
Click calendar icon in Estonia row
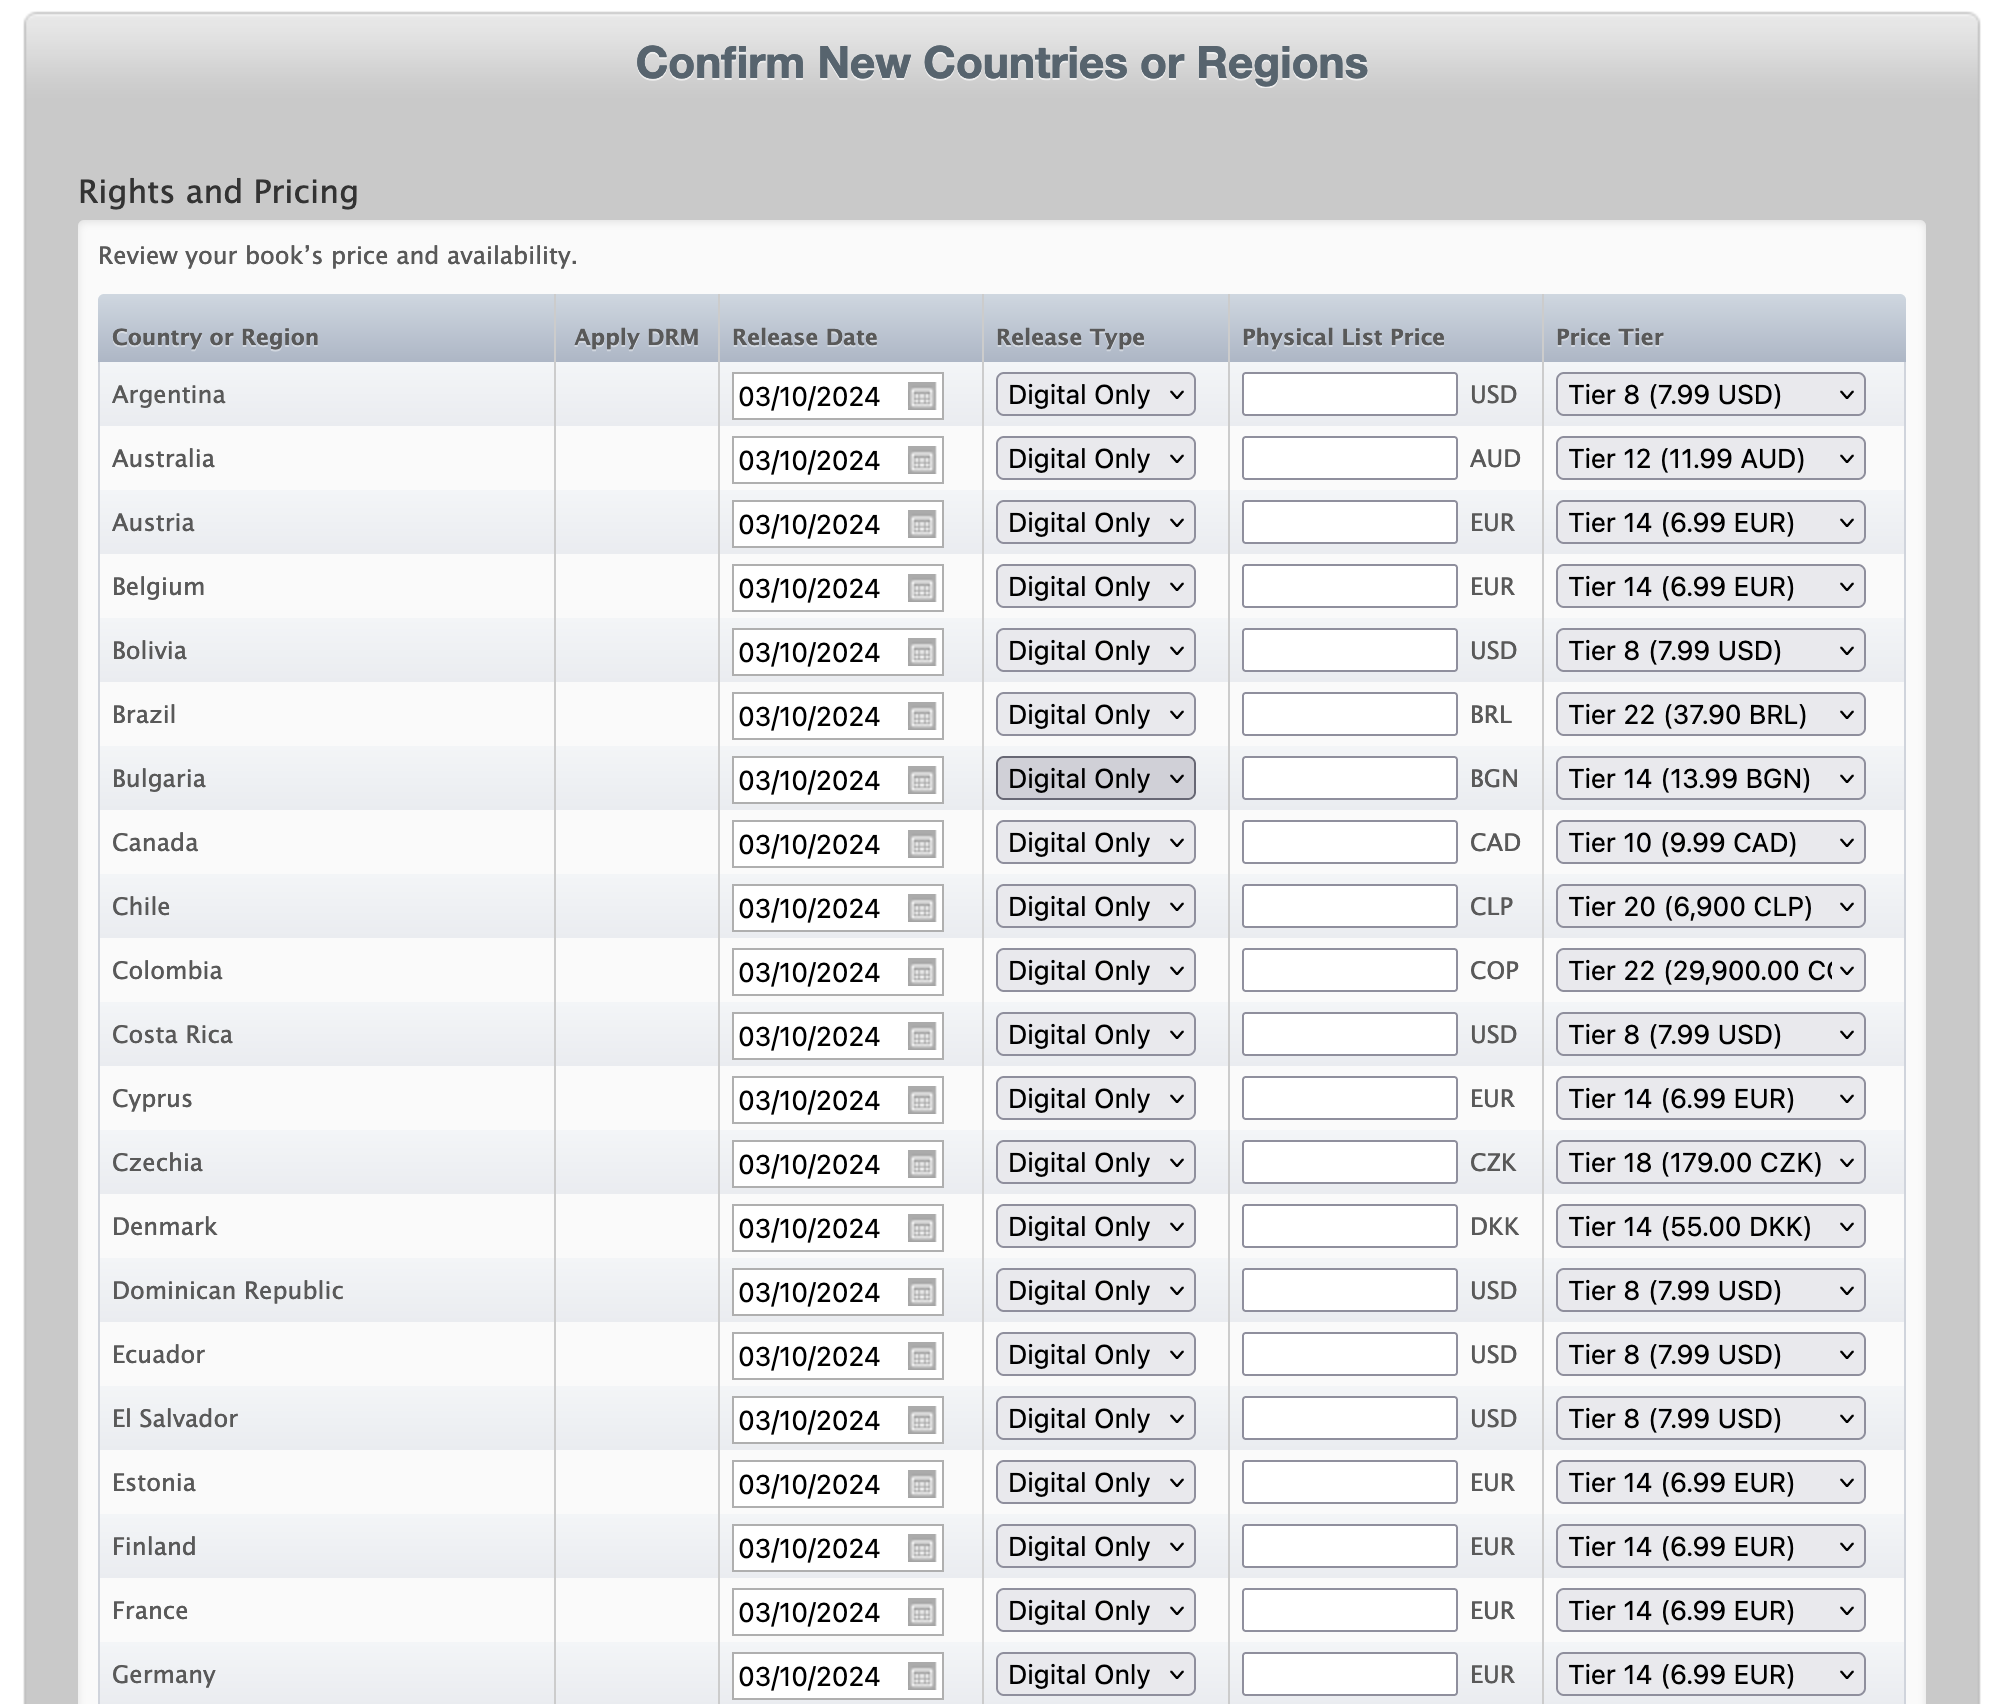[921, 1484]
